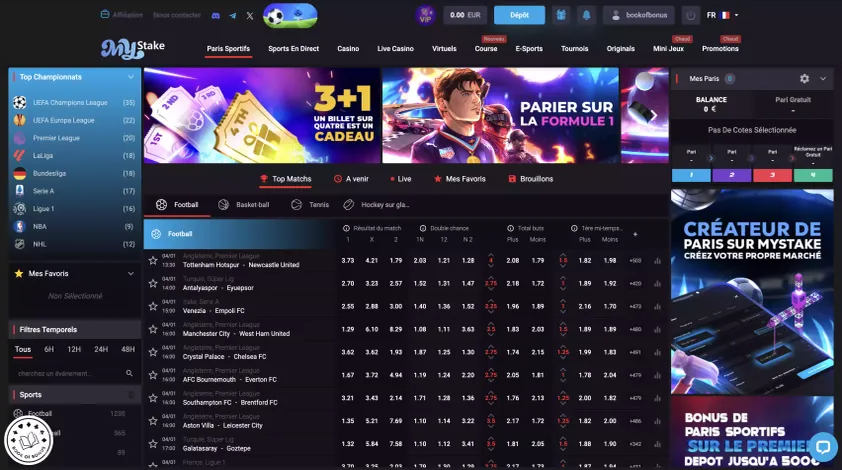Select blue betslip tab 1
842x470 pixels.
coord(691,175)
